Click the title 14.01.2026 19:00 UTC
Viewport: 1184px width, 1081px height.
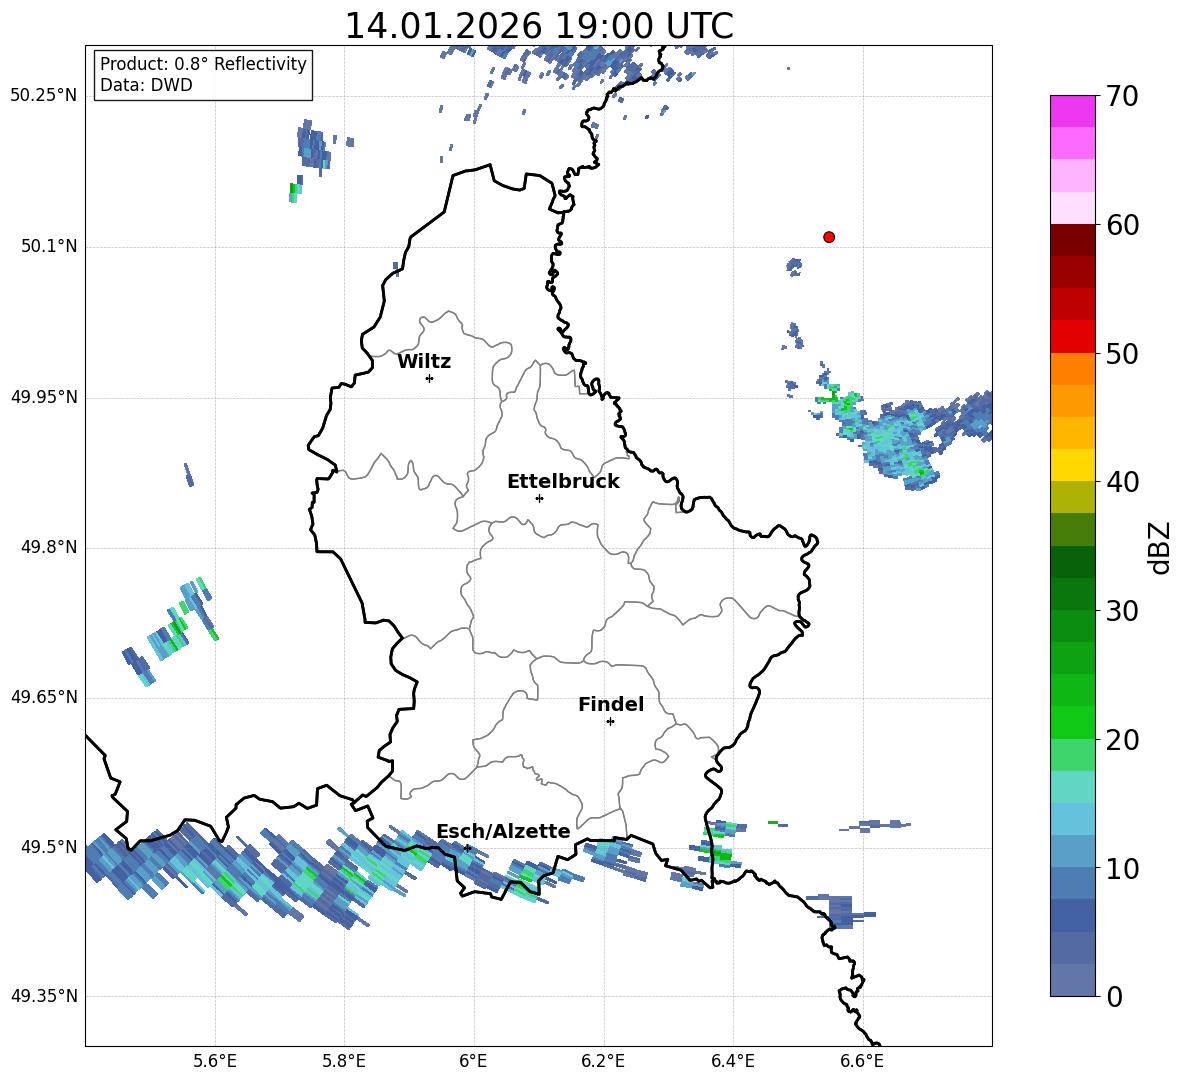click(538, 26)
